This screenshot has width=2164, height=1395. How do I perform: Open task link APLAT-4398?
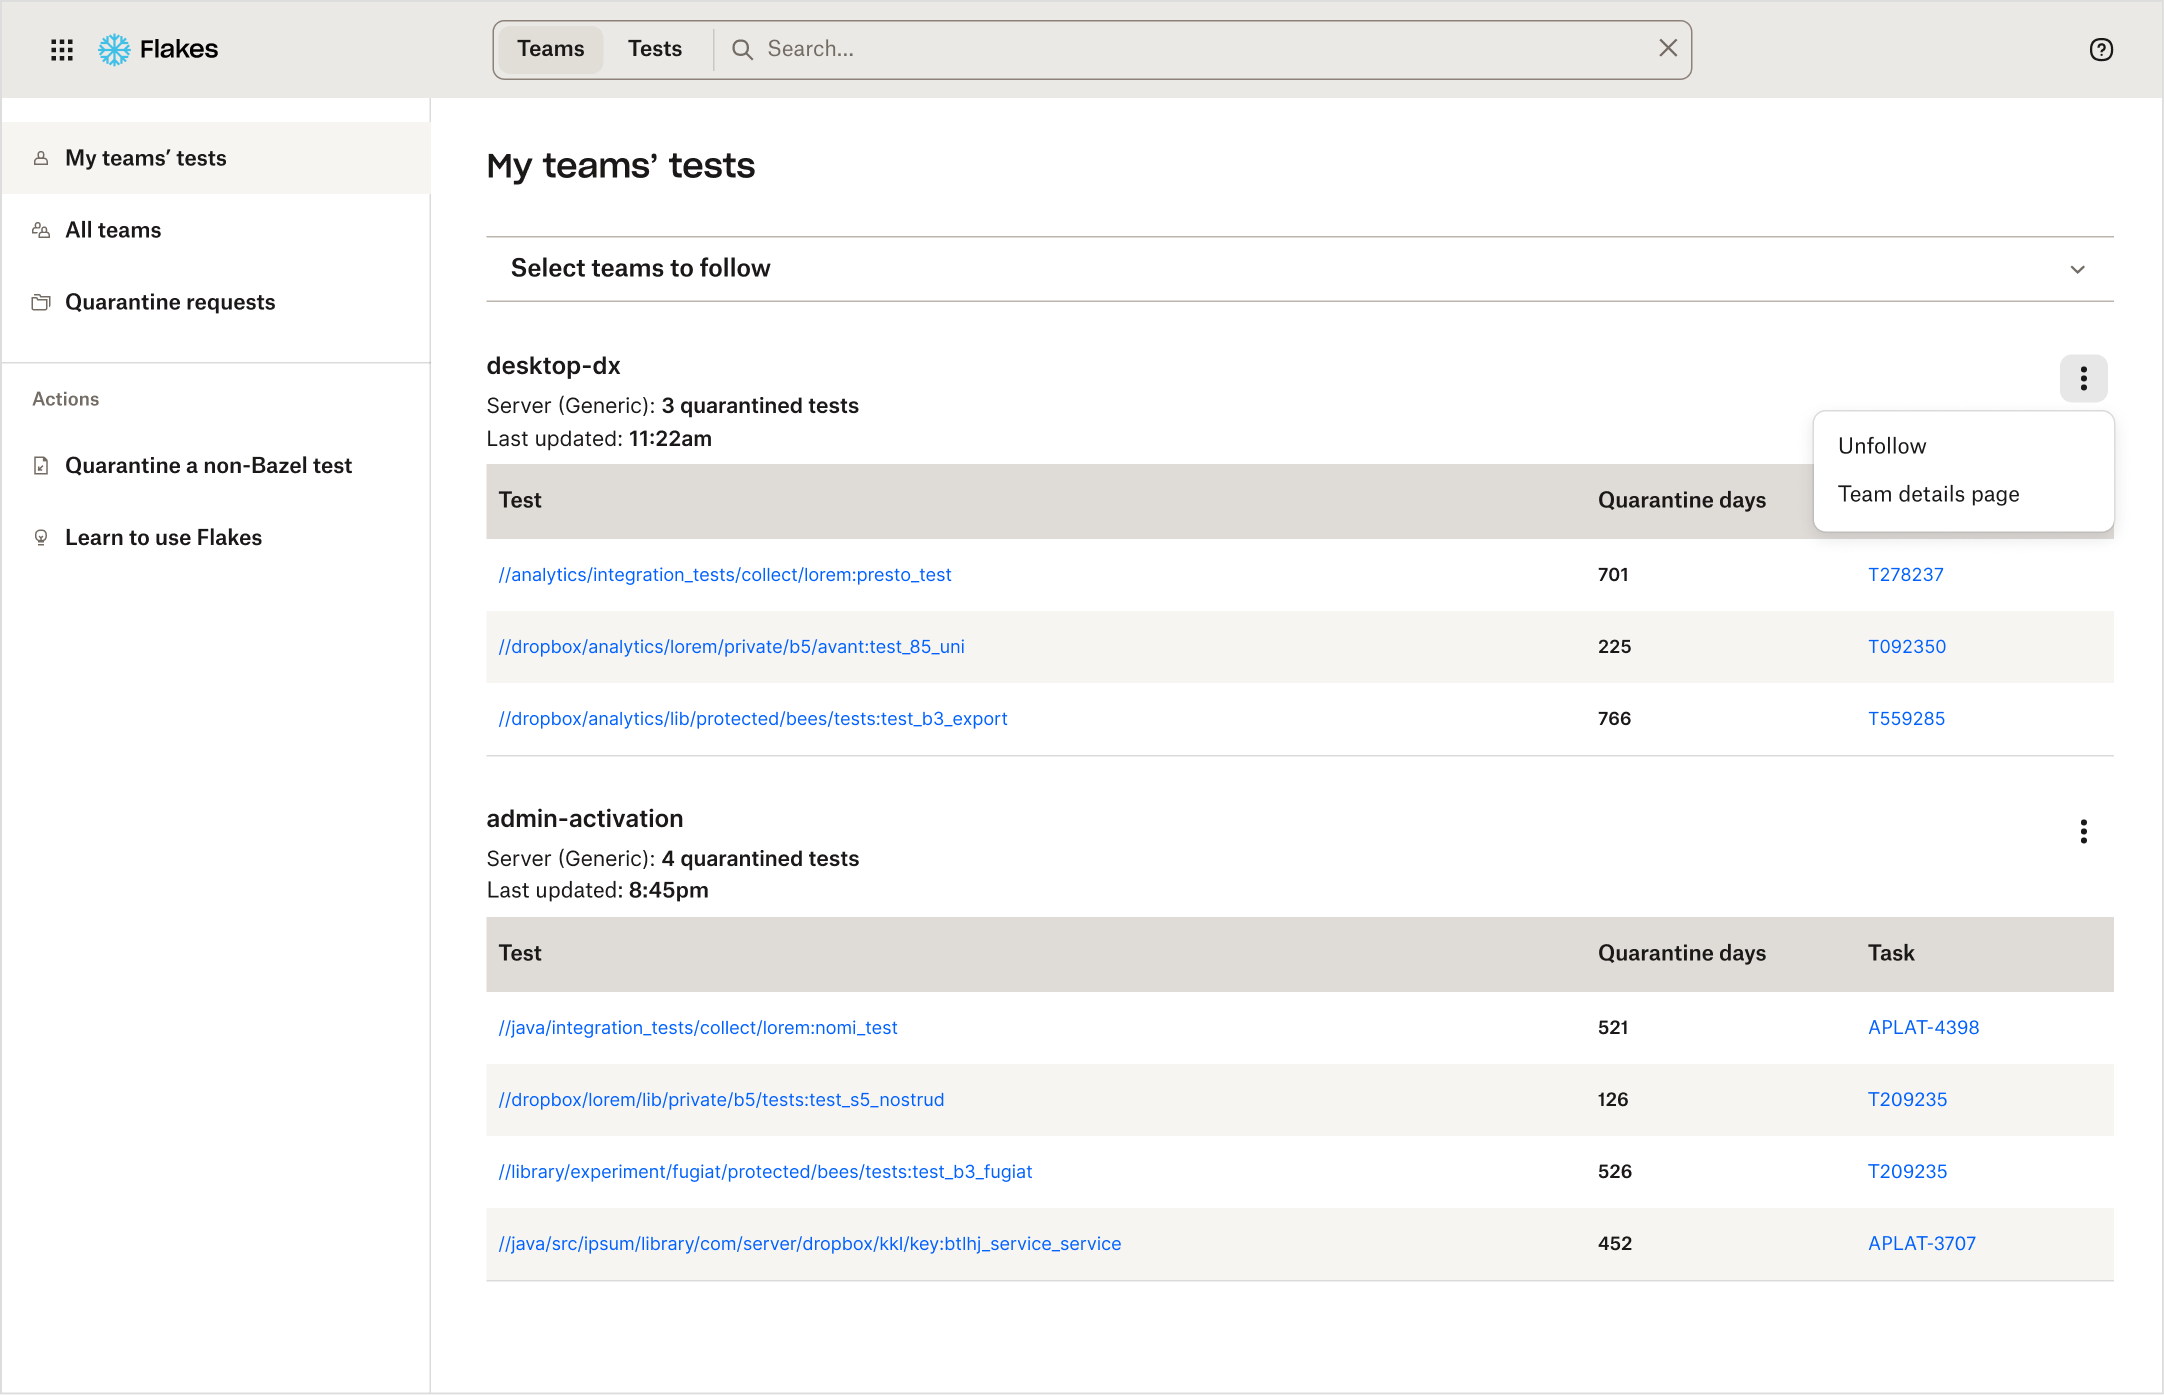pyautogui.click(x=1923, y=1028)
